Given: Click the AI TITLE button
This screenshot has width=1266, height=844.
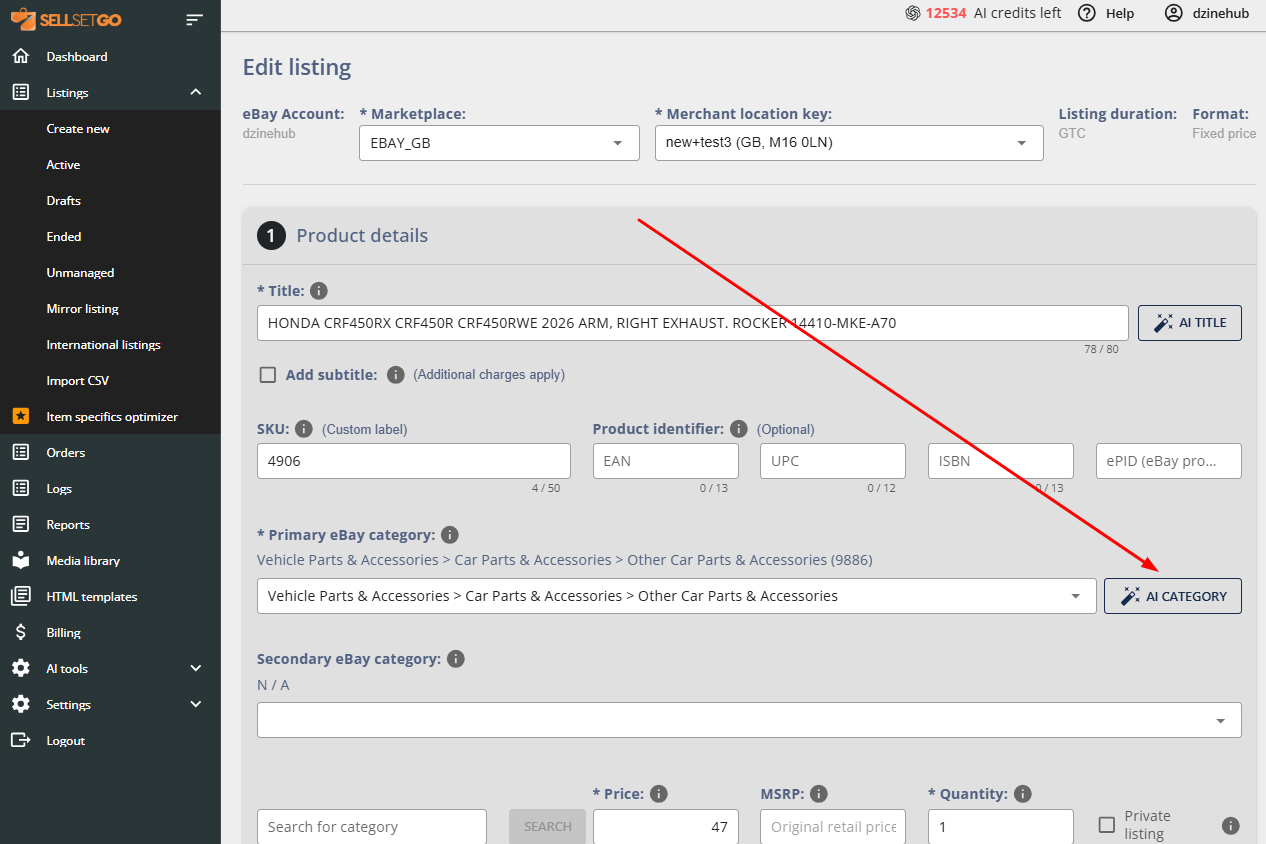Looking at the screenshot, I should tap(1189, 323).
